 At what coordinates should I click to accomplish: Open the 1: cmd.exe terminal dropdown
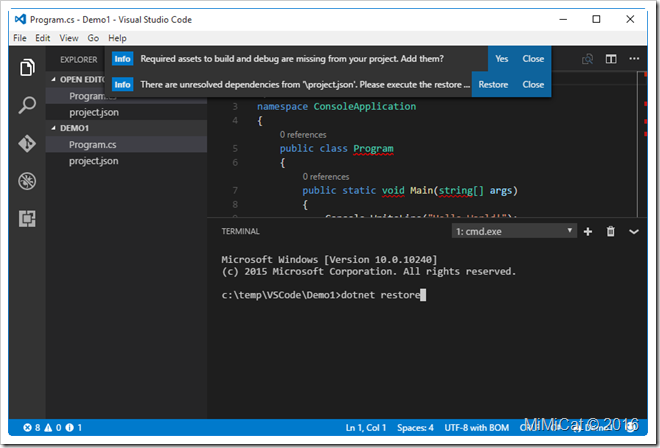click(514, 231)
